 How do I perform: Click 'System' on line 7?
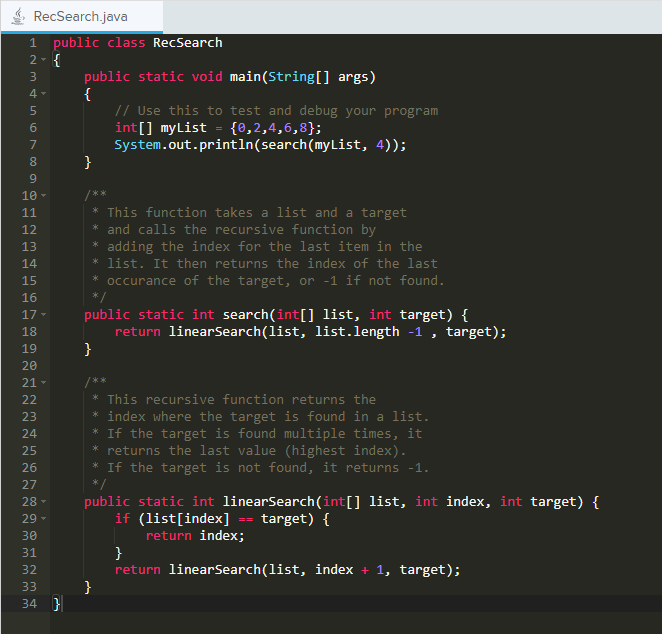138,145
